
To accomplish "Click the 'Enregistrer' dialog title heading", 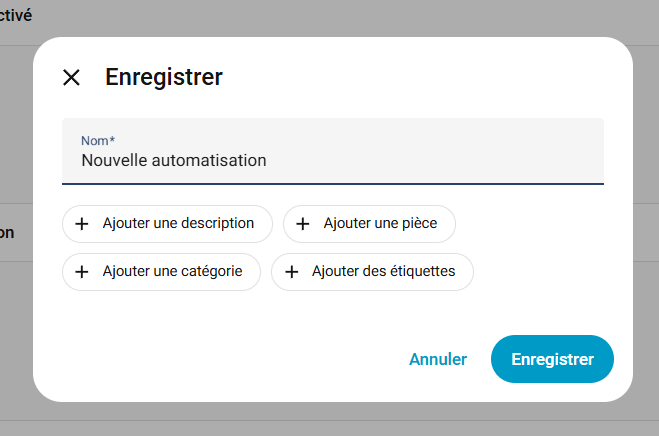I will pyautogui.click(x=164, y=77).
